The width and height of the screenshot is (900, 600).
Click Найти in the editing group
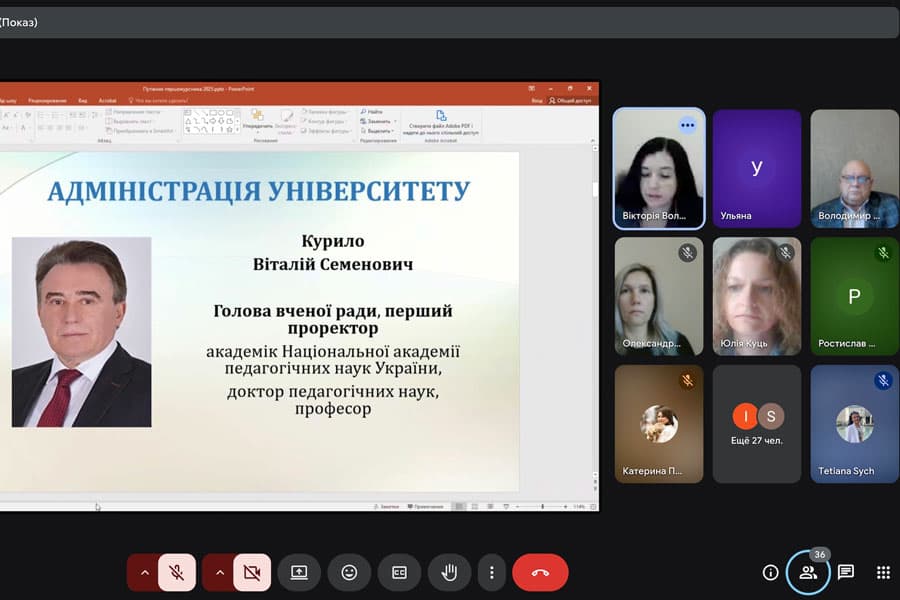(372, 112)
